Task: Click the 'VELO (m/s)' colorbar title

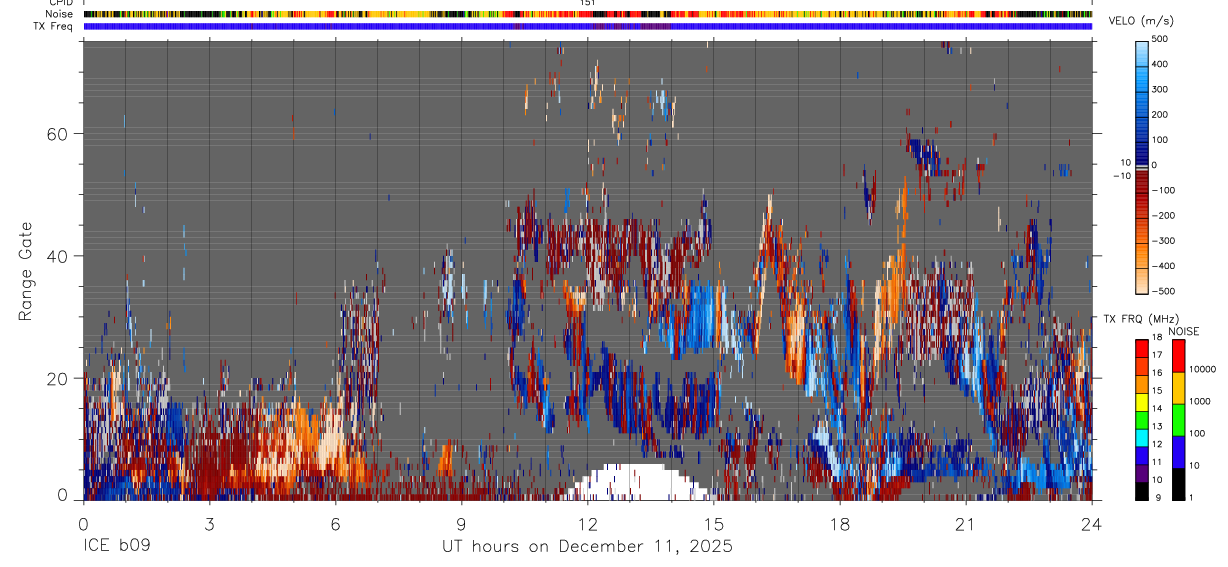Action: [x=1140, y=22]
